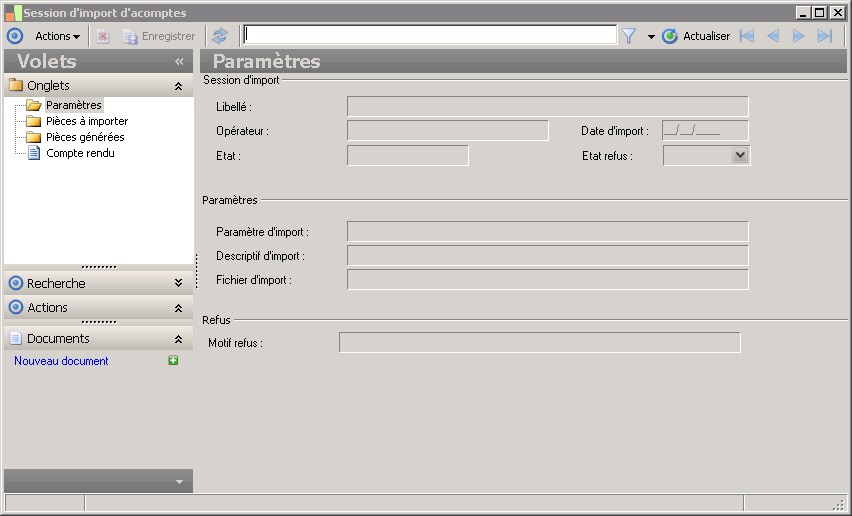Screen dimensions: 852x516
Task: Select the Paramètres tree item
Action: tap(74, 105)
